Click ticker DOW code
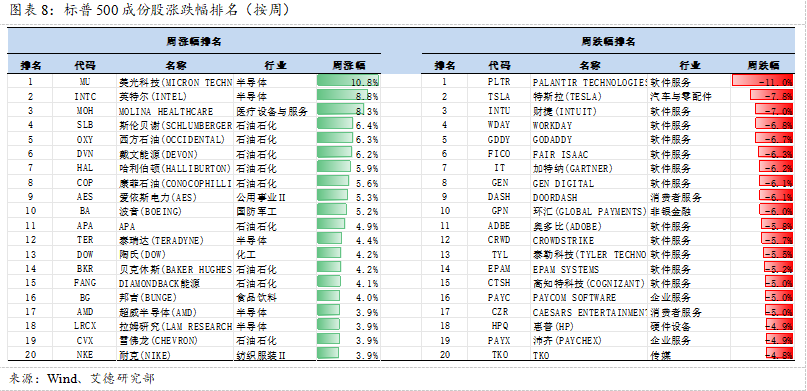This screenshot has width=807, height=391. click(x=85, y=255)
